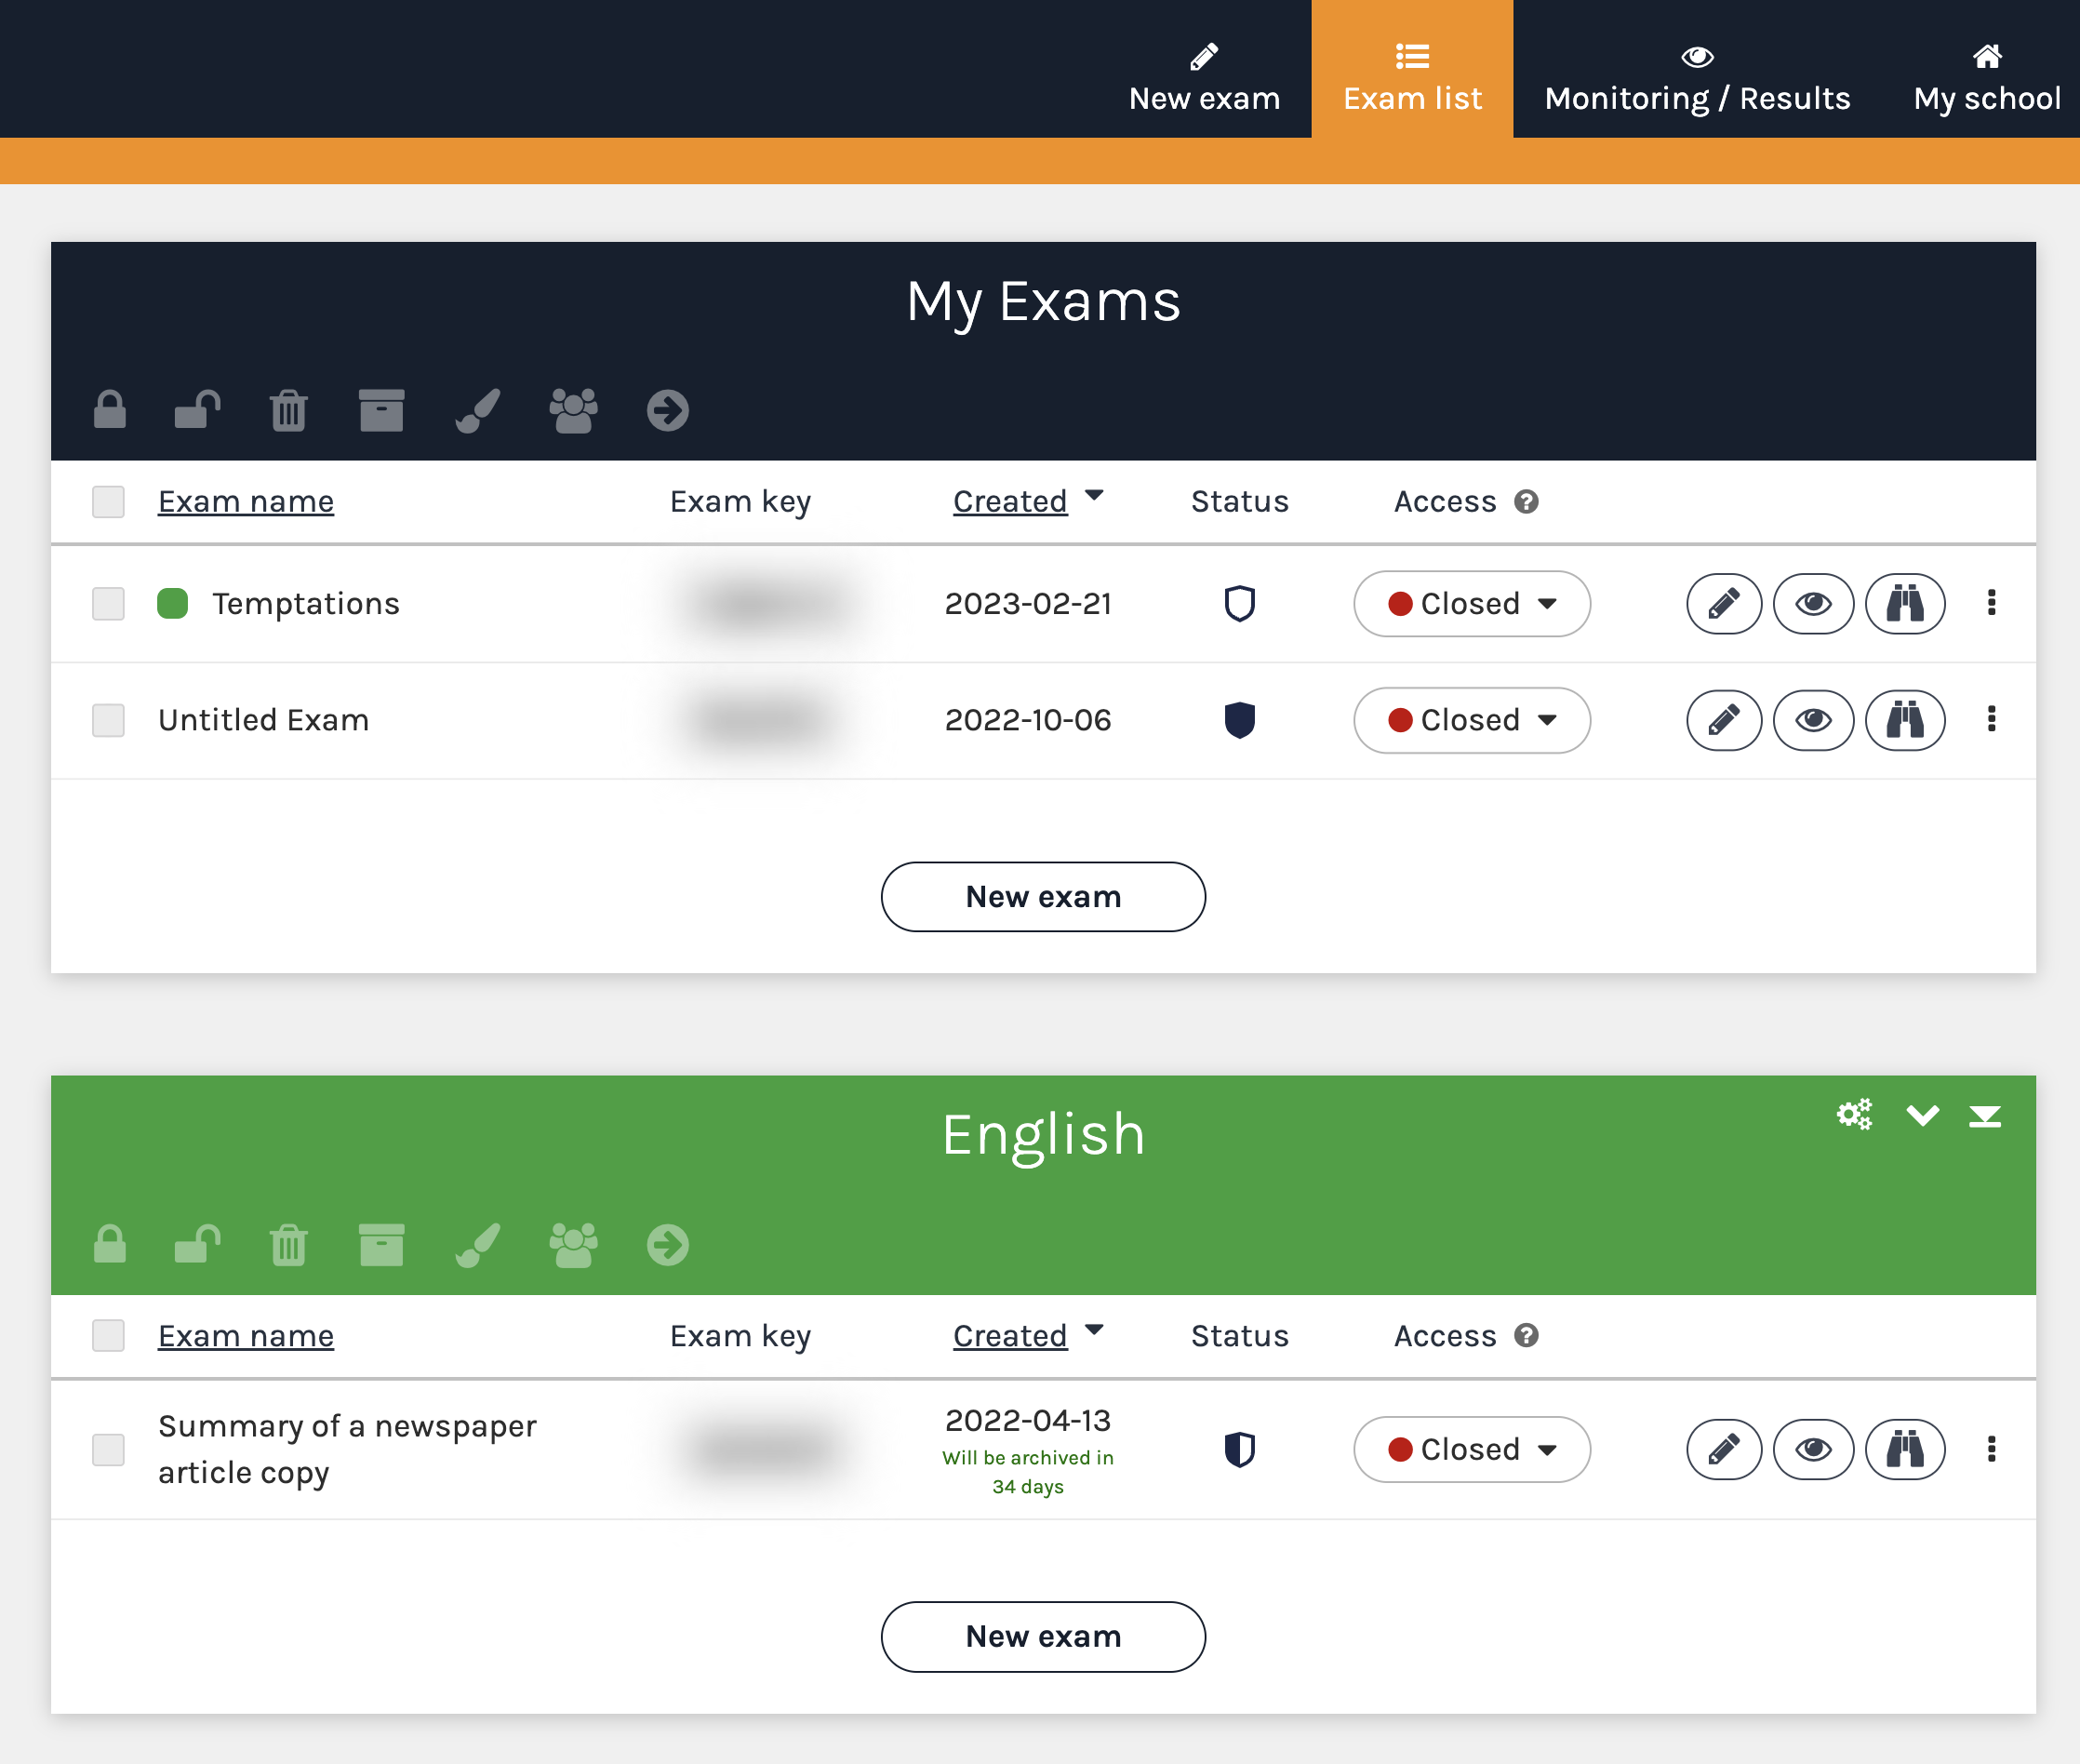This screenshot has height=1764, width=2080.
Task: Click the share with group icon
Action: pyautogui.click(x=573, y=410)
